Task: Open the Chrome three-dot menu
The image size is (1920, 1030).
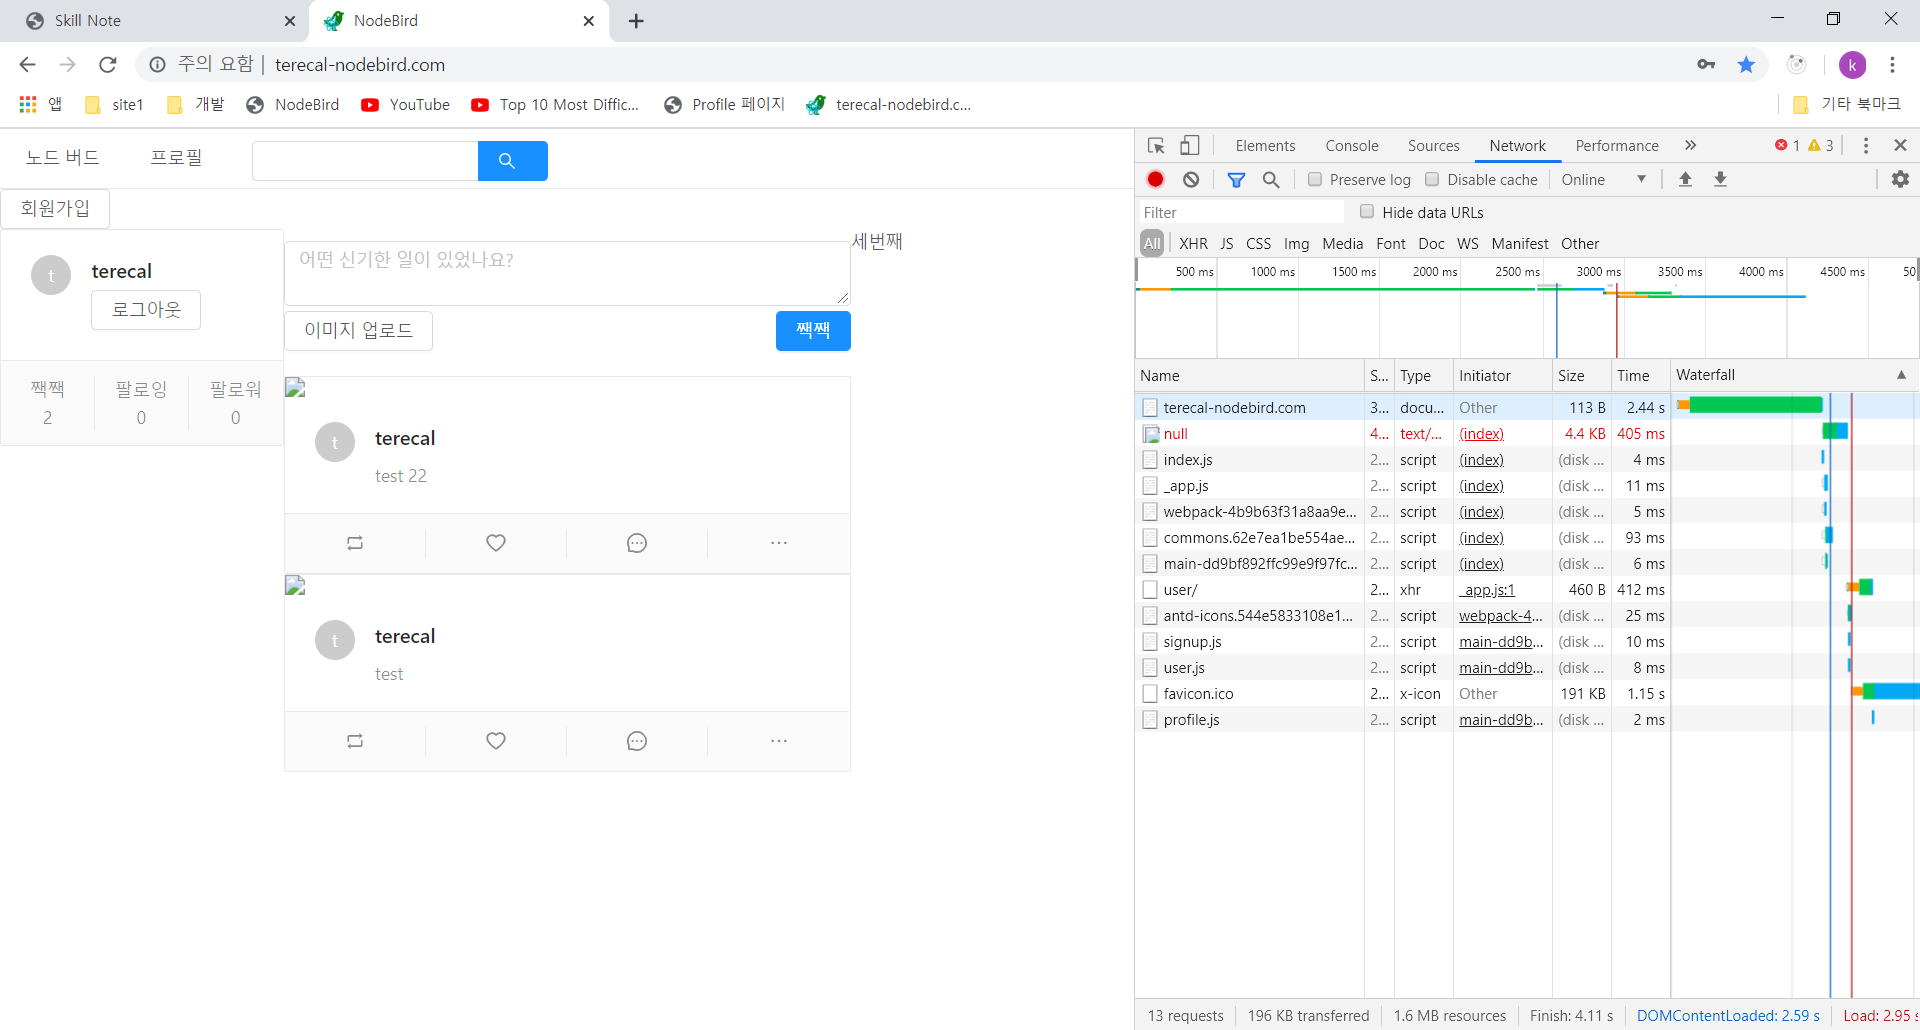Action: pos(1892,65)
